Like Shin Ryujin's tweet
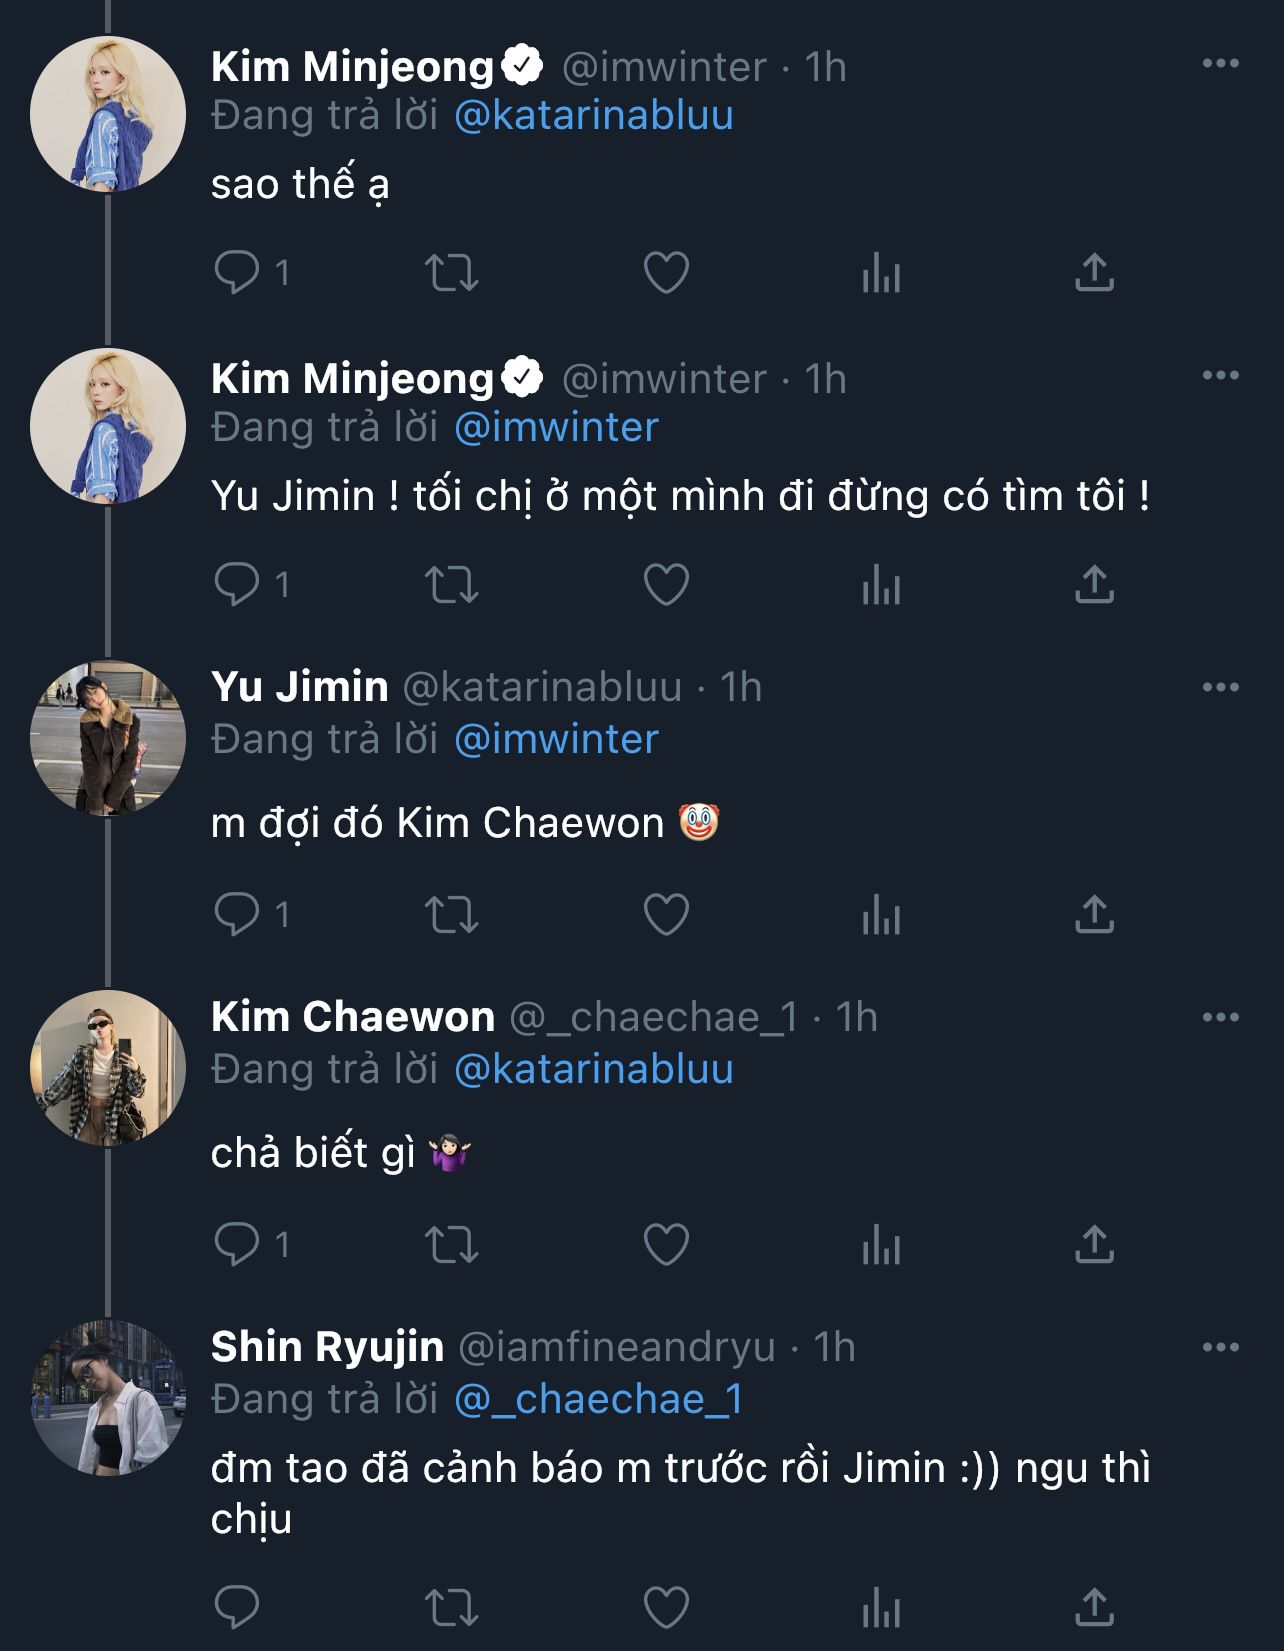 666,1608
